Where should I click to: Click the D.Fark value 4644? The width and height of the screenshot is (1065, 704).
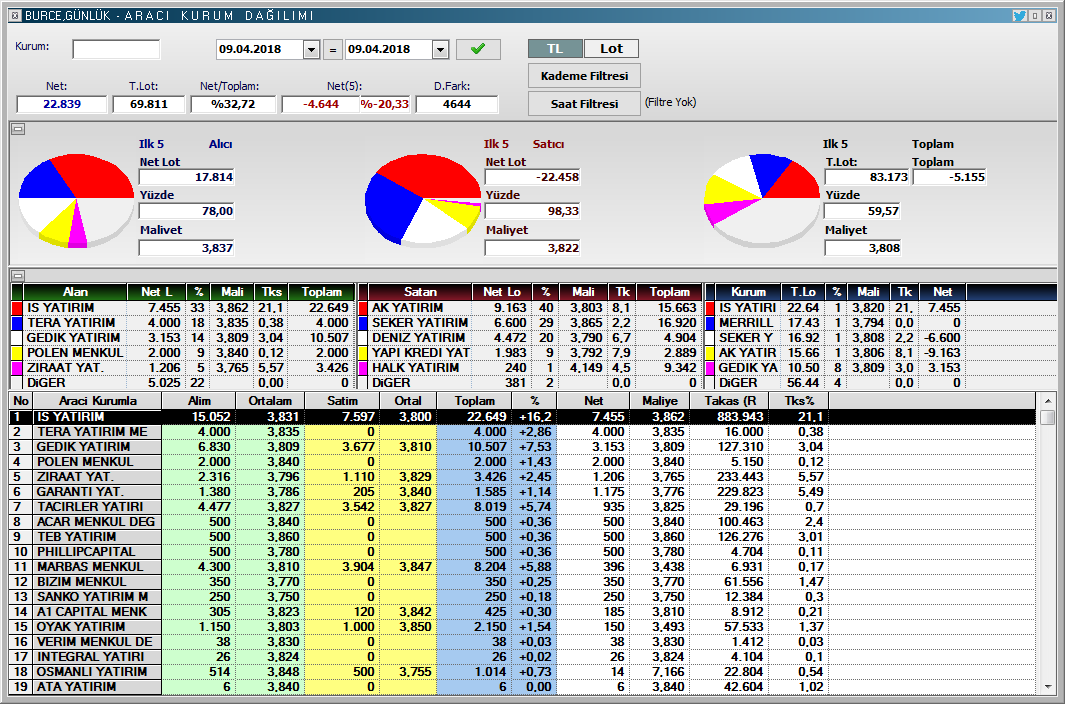point(456,104)
